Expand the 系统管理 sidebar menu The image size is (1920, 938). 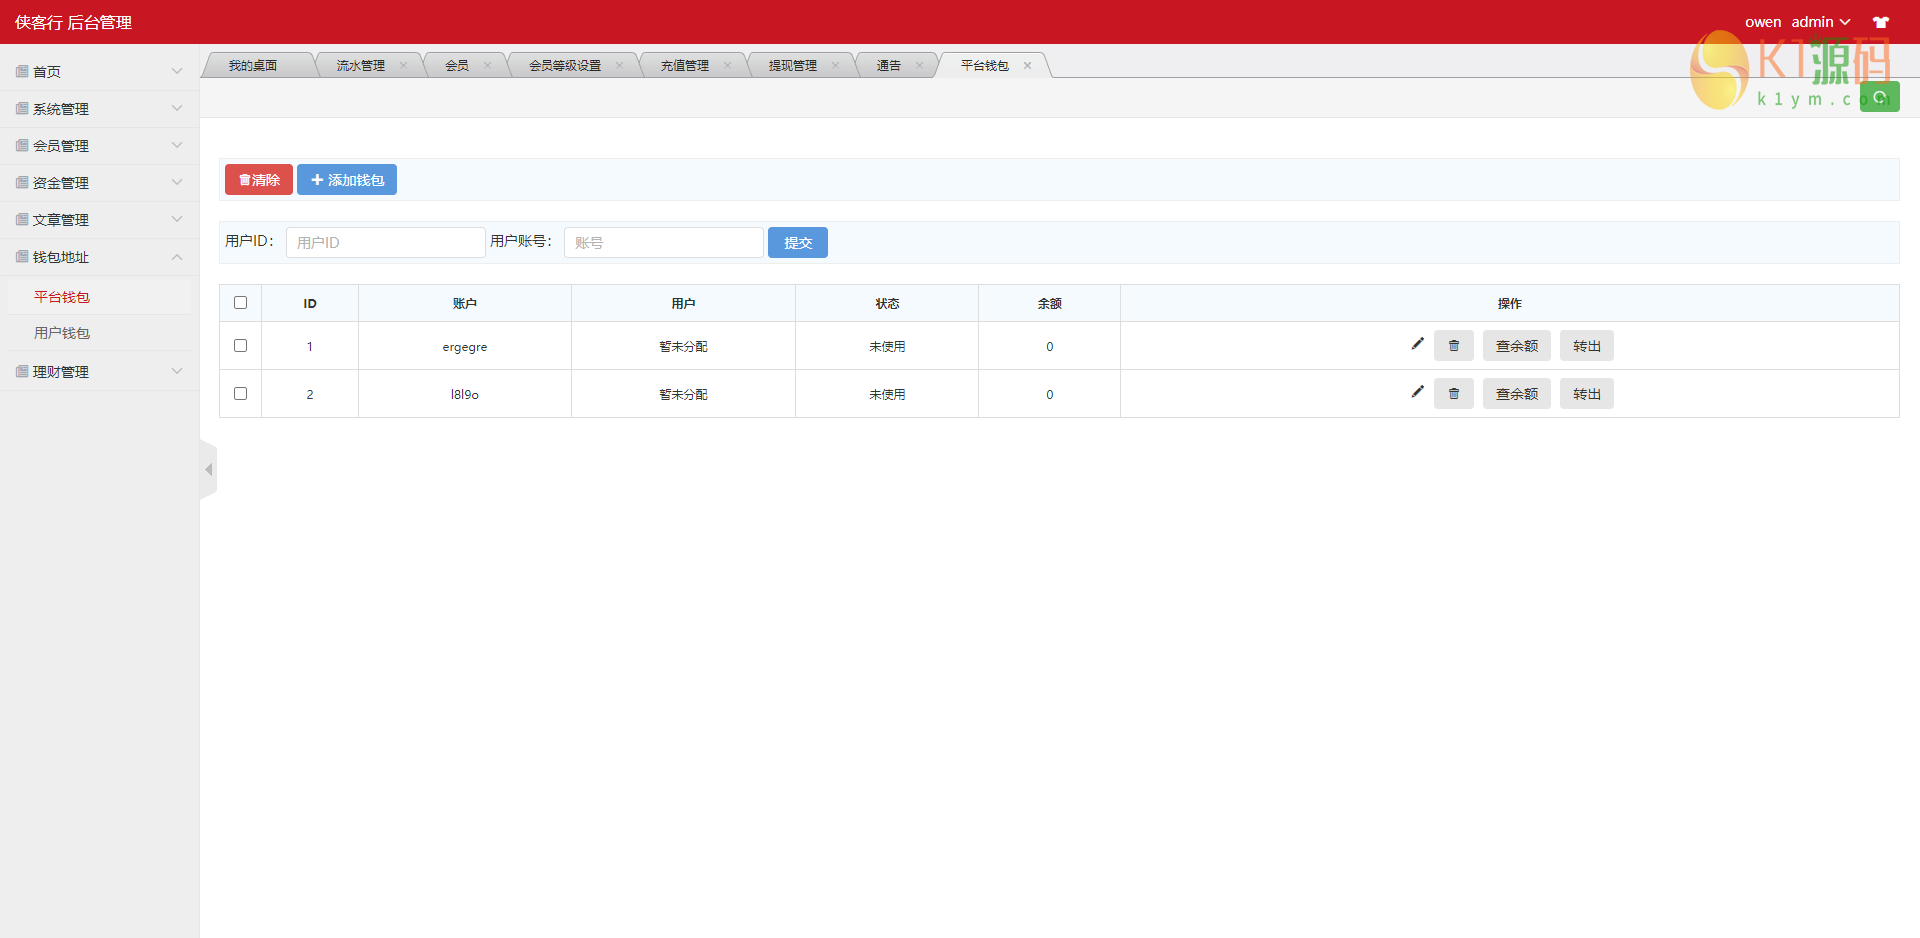99,109
